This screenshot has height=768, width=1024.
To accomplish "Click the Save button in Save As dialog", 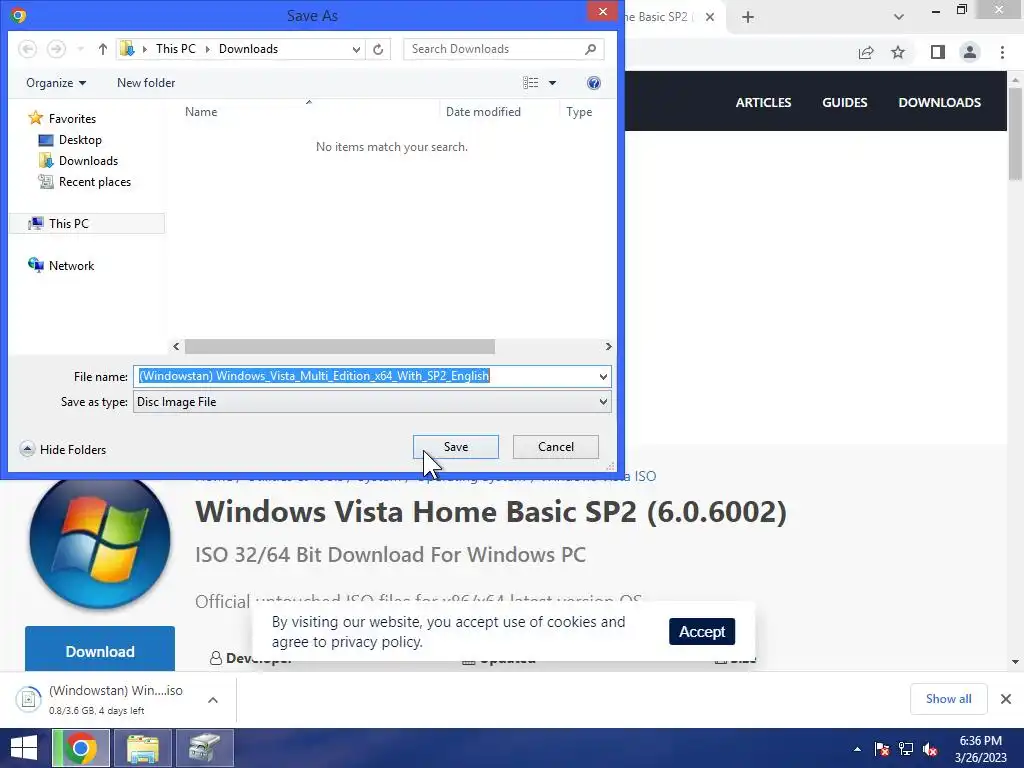I will coord(455,447).
